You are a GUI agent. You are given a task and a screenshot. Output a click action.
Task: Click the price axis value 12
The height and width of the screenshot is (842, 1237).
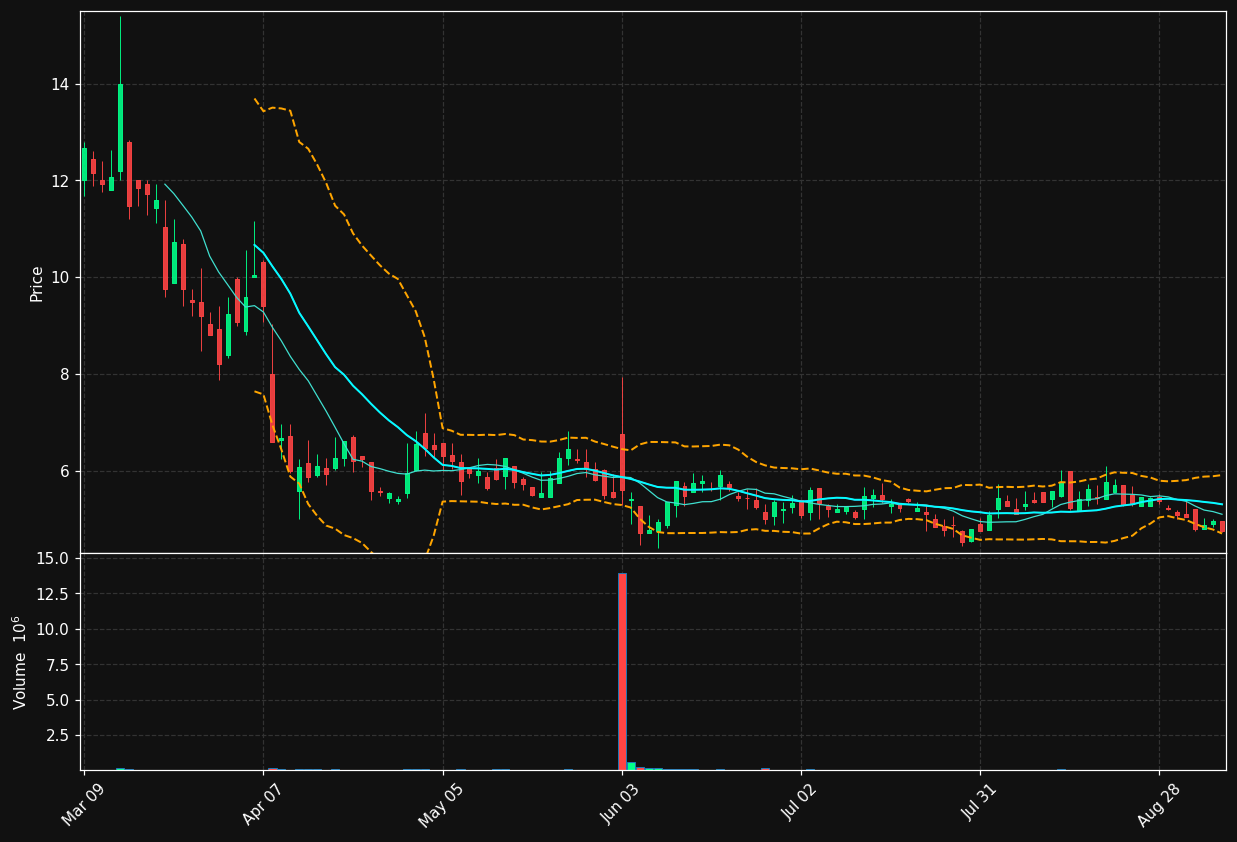[60, 181]
